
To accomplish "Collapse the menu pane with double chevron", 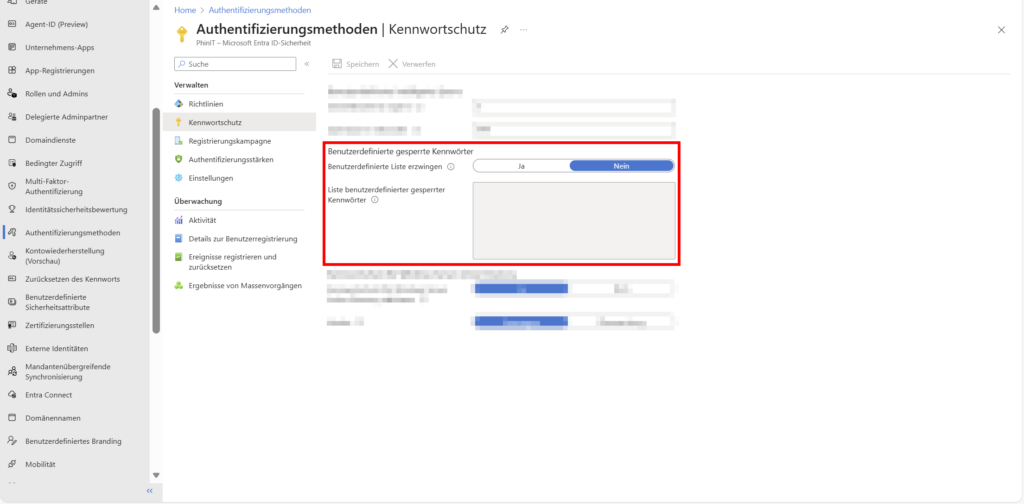I will click(x=307, y=64).
